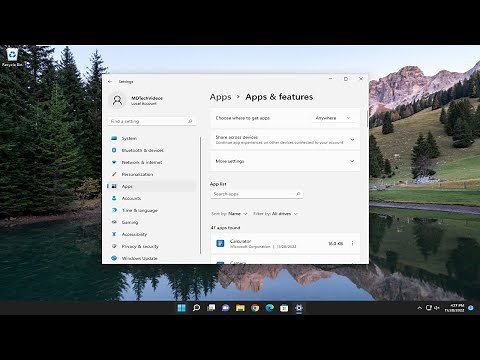The width and height of the screenshot is (480, 360).
Task: Click the Calculator entry name text
Action: (x=240, y=241)
